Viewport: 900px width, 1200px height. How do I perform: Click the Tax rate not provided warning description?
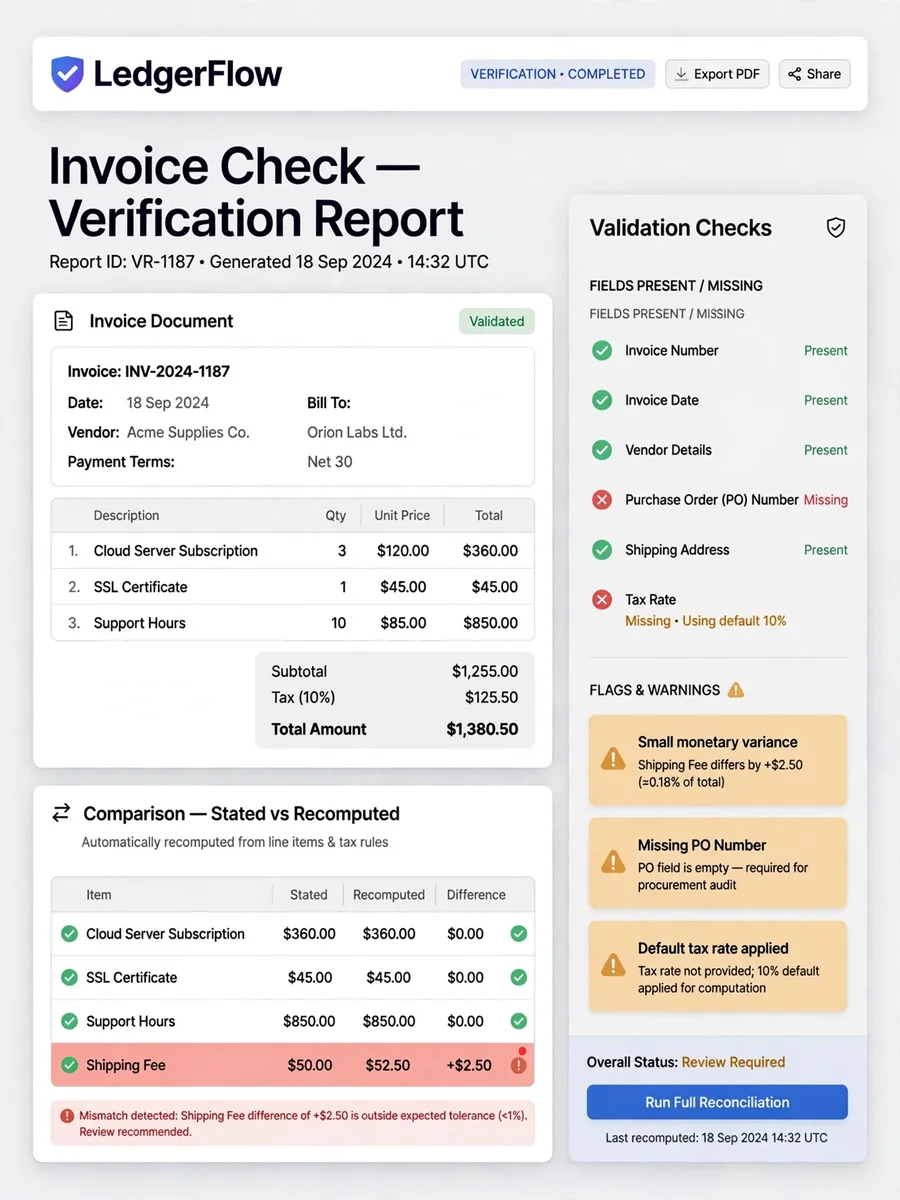pos(729,980)
